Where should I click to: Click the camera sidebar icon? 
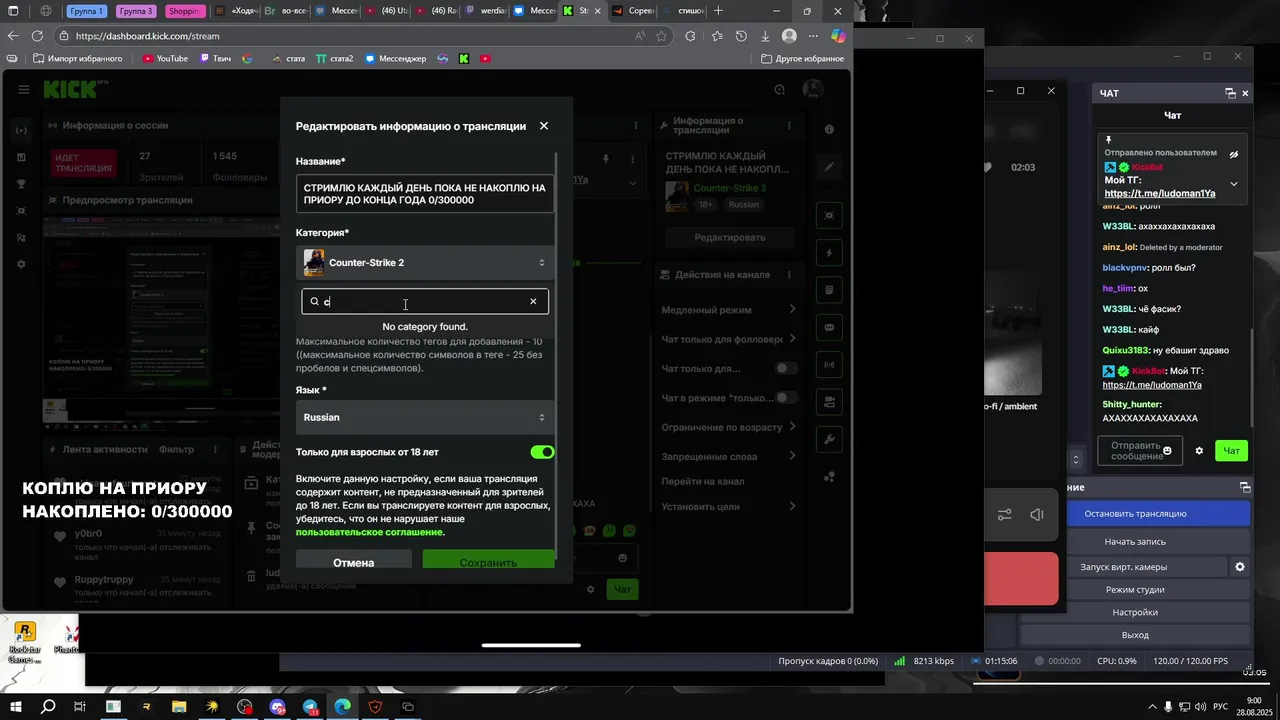coord(829,402)
